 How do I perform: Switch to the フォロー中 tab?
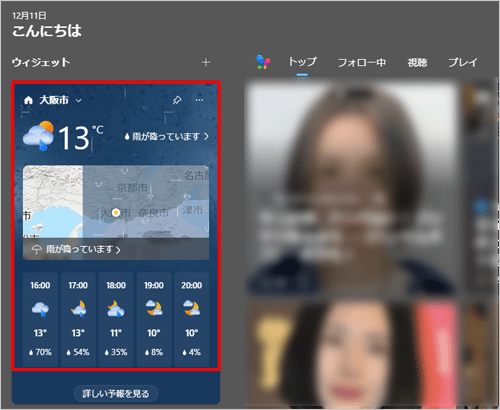coord(362,62)
